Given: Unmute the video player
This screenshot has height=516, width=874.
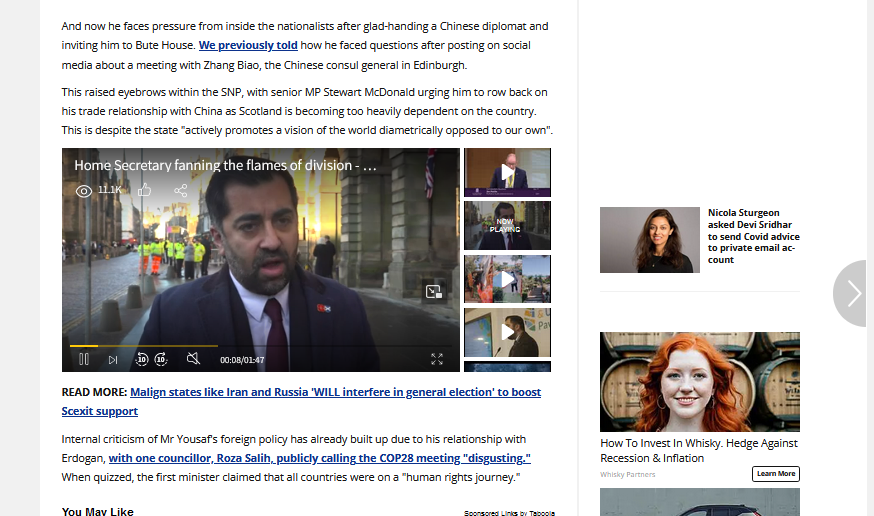Looking at the screenshot, I should (193, 359).
